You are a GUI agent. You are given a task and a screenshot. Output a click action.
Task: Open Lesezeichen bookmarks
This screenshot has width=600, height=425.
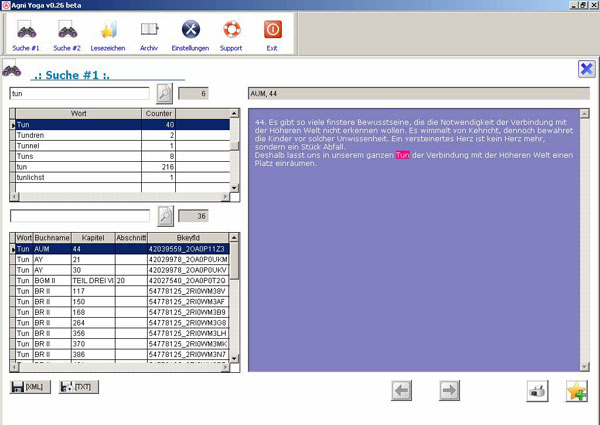(x=108, y=36)
